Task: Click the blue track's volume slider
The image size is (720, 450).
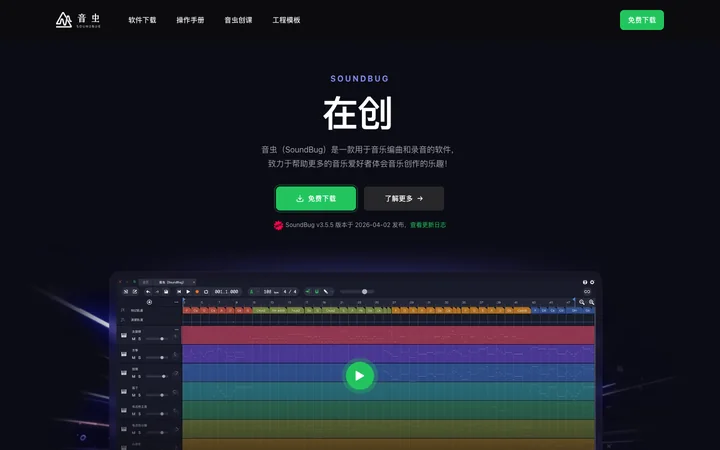Action: click(x=157, y=377)
